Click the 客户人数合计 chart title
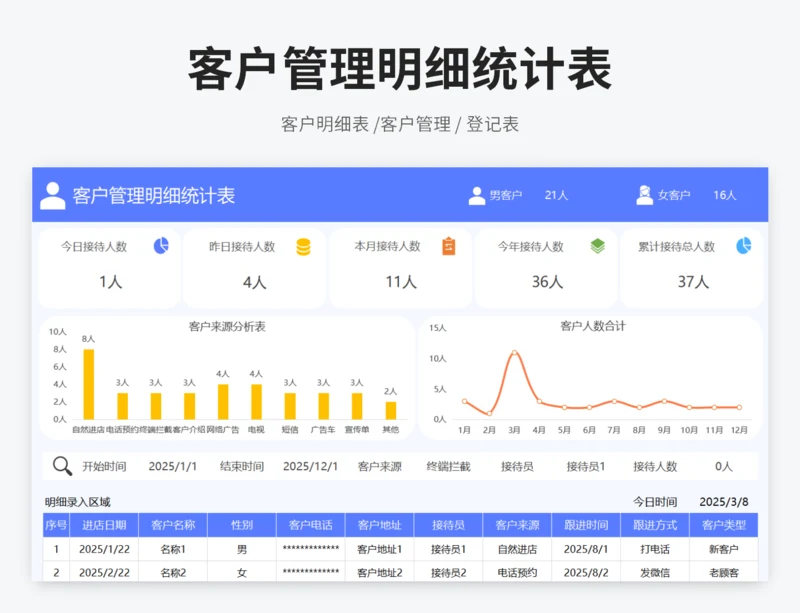The width and height of the screenshot is (800, 613). [593, 326]
